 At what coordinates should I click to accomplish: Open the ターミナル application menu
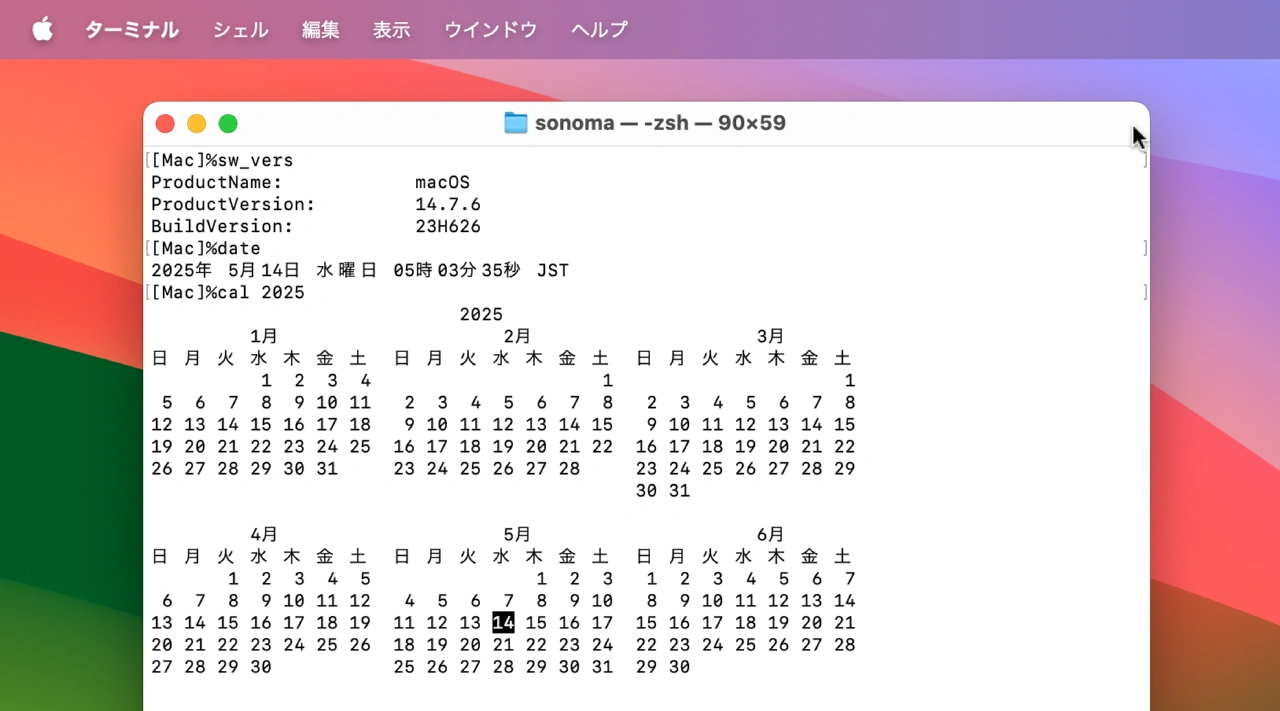pyautogui.click(x=131, y=29)
